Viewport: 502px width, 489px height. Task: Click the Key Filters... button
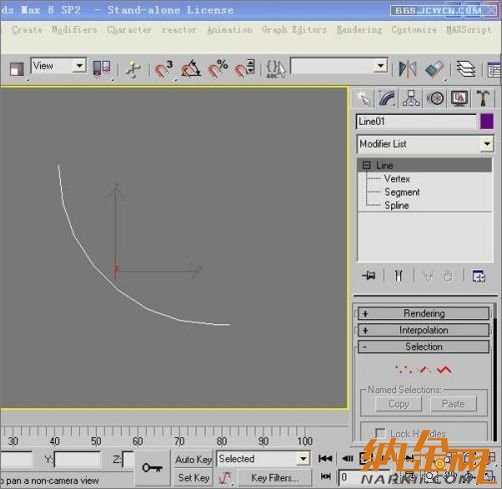275,478
